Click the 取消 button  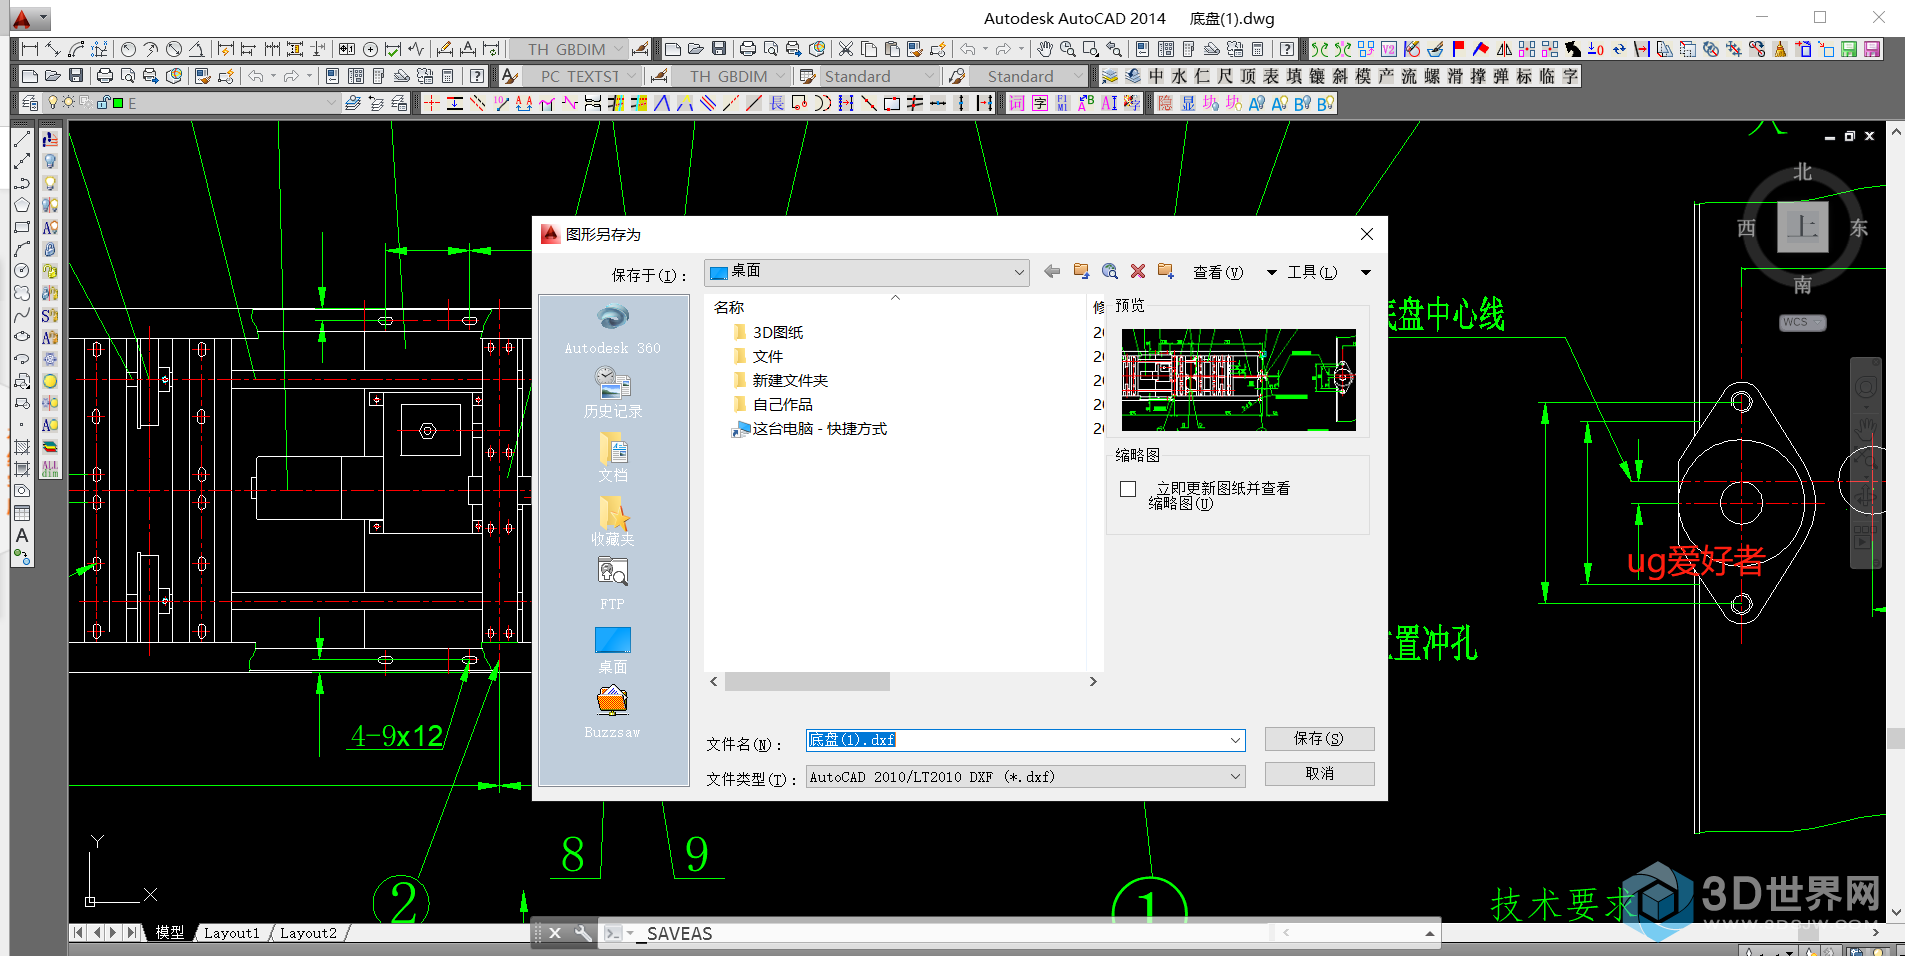(x=1319, y=774)
